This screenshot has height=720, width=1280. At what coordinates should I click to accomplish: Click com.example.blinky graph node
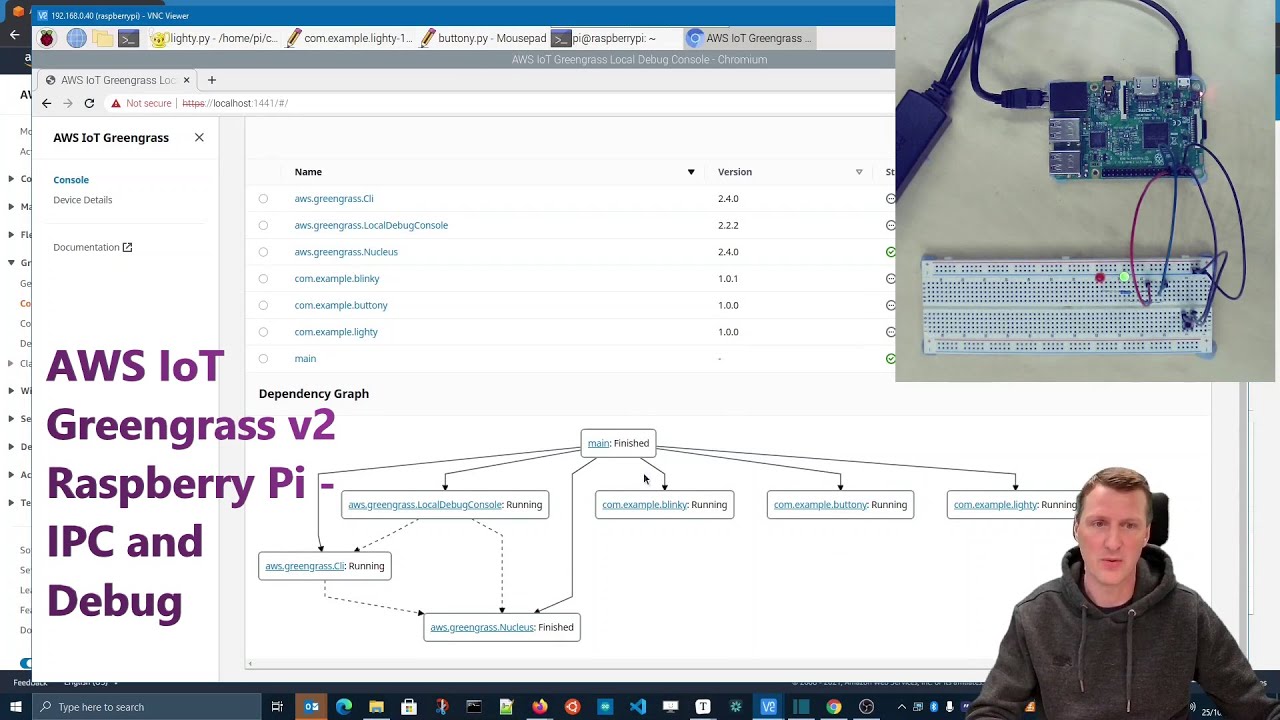(664, 505)
